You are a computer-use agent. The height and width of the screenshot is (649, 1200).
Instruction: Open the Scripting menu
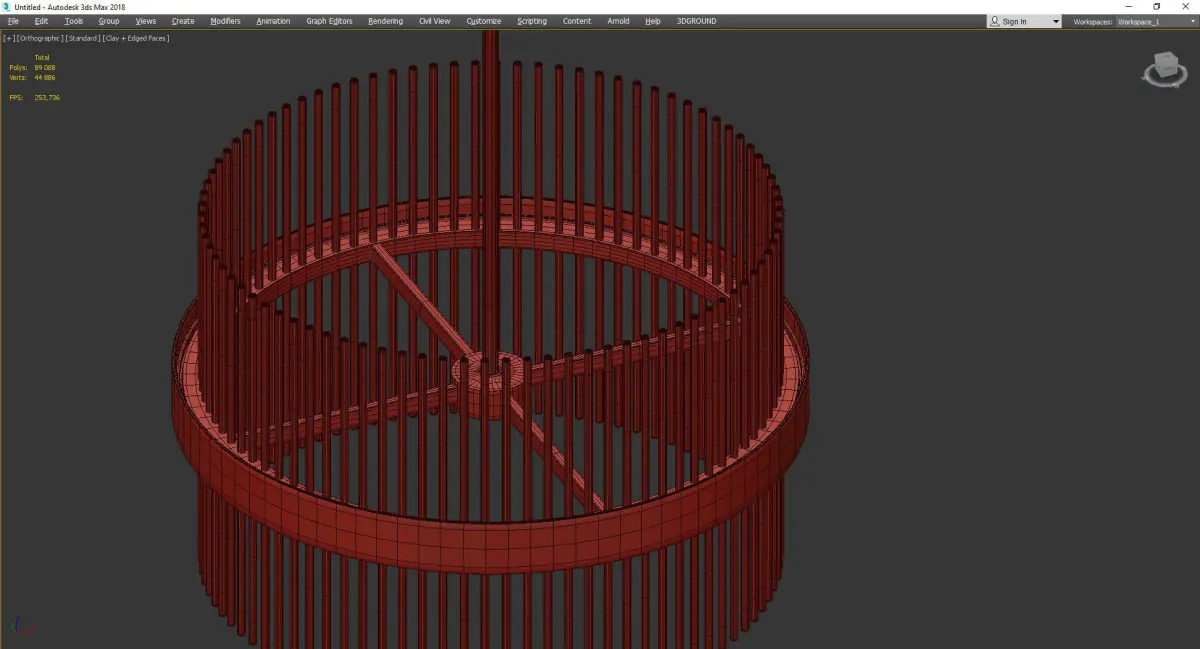point(532,21)
